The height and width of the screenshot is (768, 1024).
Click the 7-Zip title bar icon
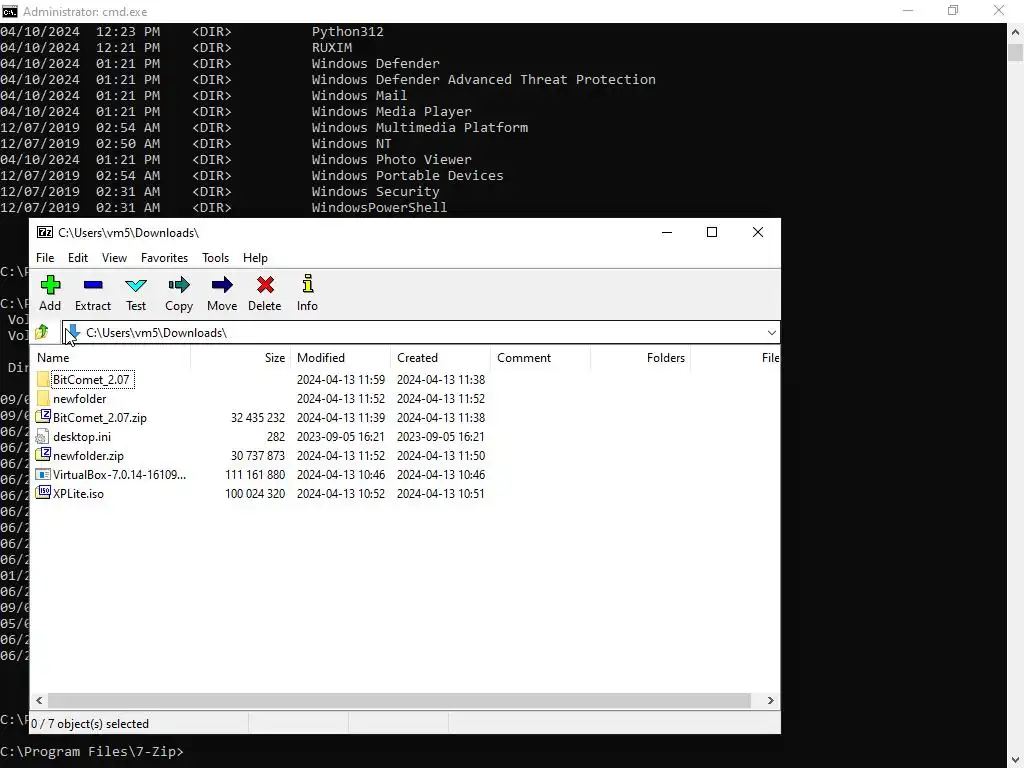pyautogui.click(x=45, y=232)
